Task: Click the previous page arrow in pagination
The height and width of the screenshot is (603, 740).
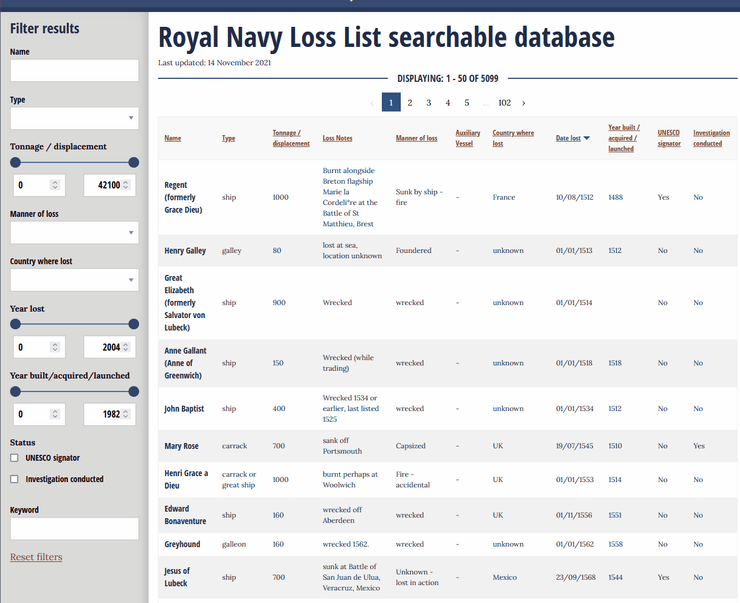Action: click(373, 103)
